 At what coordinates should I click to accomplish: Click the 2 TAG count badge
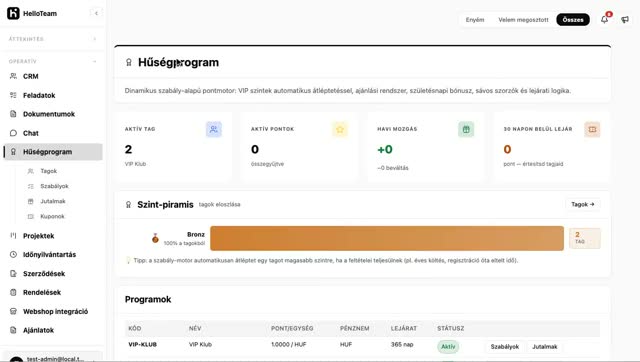[x=584, y=238]
